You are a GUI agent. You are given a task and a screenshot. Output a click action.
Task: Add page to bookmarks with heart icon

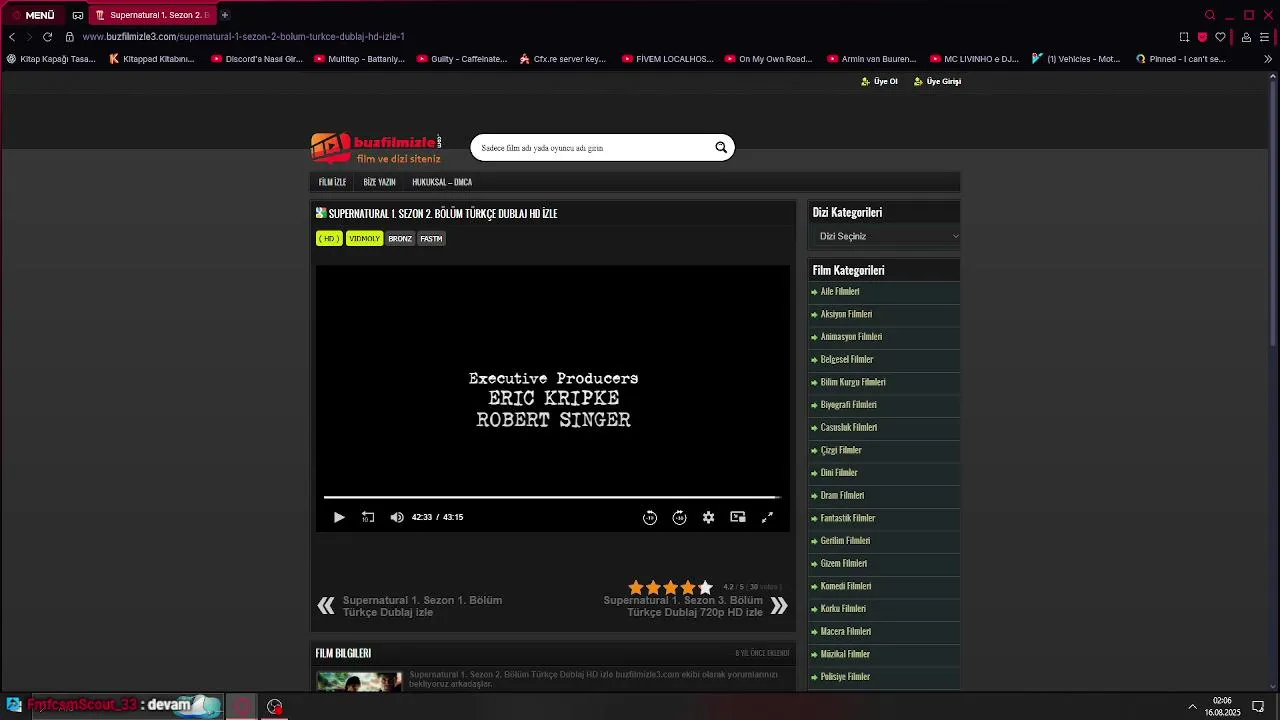coord(1220,37)
